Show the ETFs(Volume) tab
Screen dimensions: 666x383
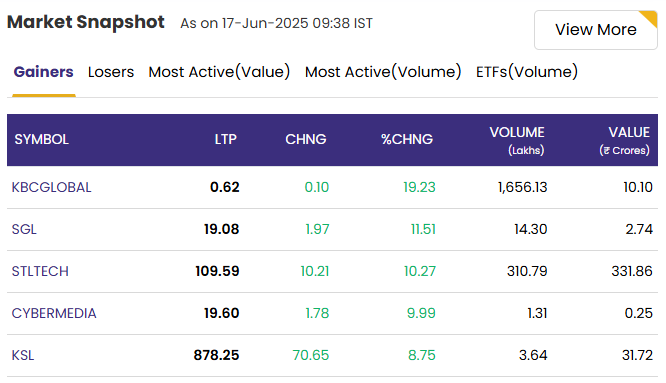tap(527, 72)
